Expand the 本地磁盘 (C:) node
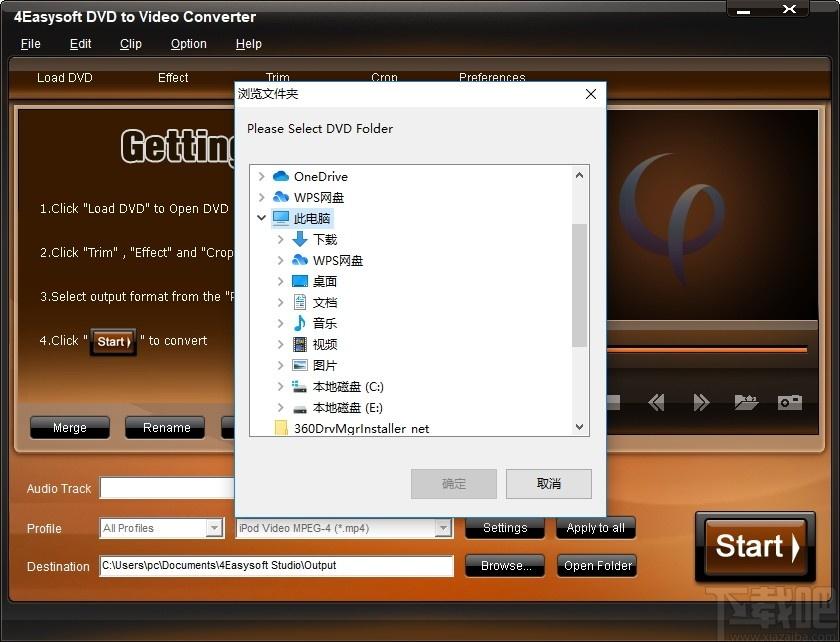Image resolution: width=840 pixels, height=642 pixels. click(280, 386)
